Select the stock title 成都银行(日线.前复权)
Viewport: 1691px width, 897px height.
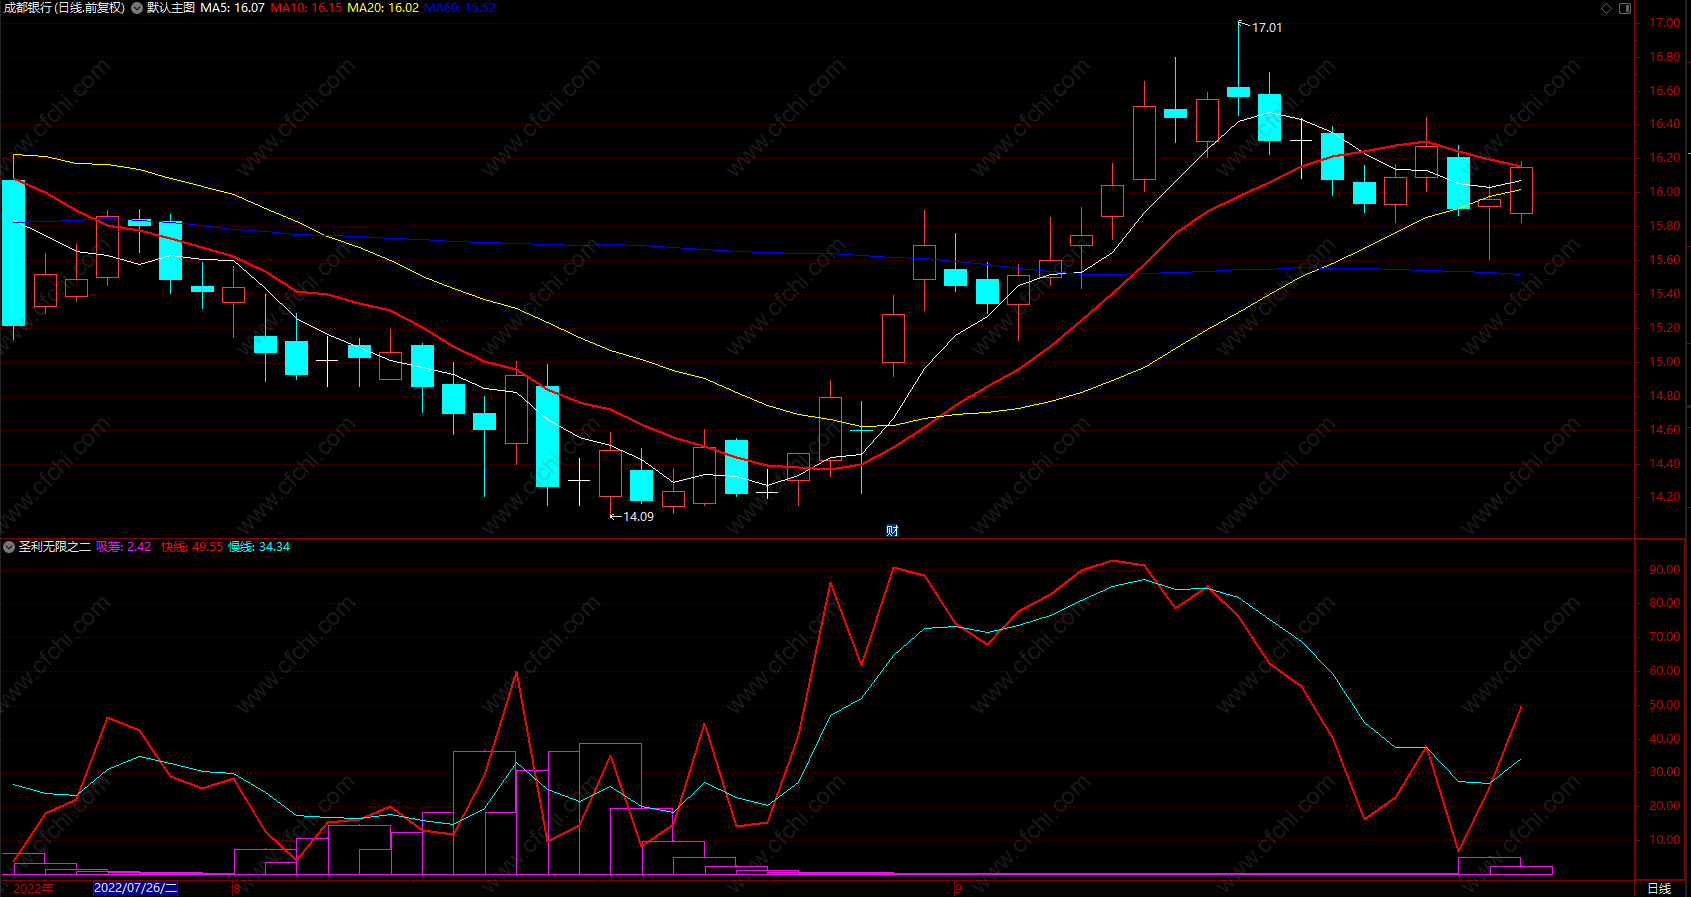(x=64, y=8)
